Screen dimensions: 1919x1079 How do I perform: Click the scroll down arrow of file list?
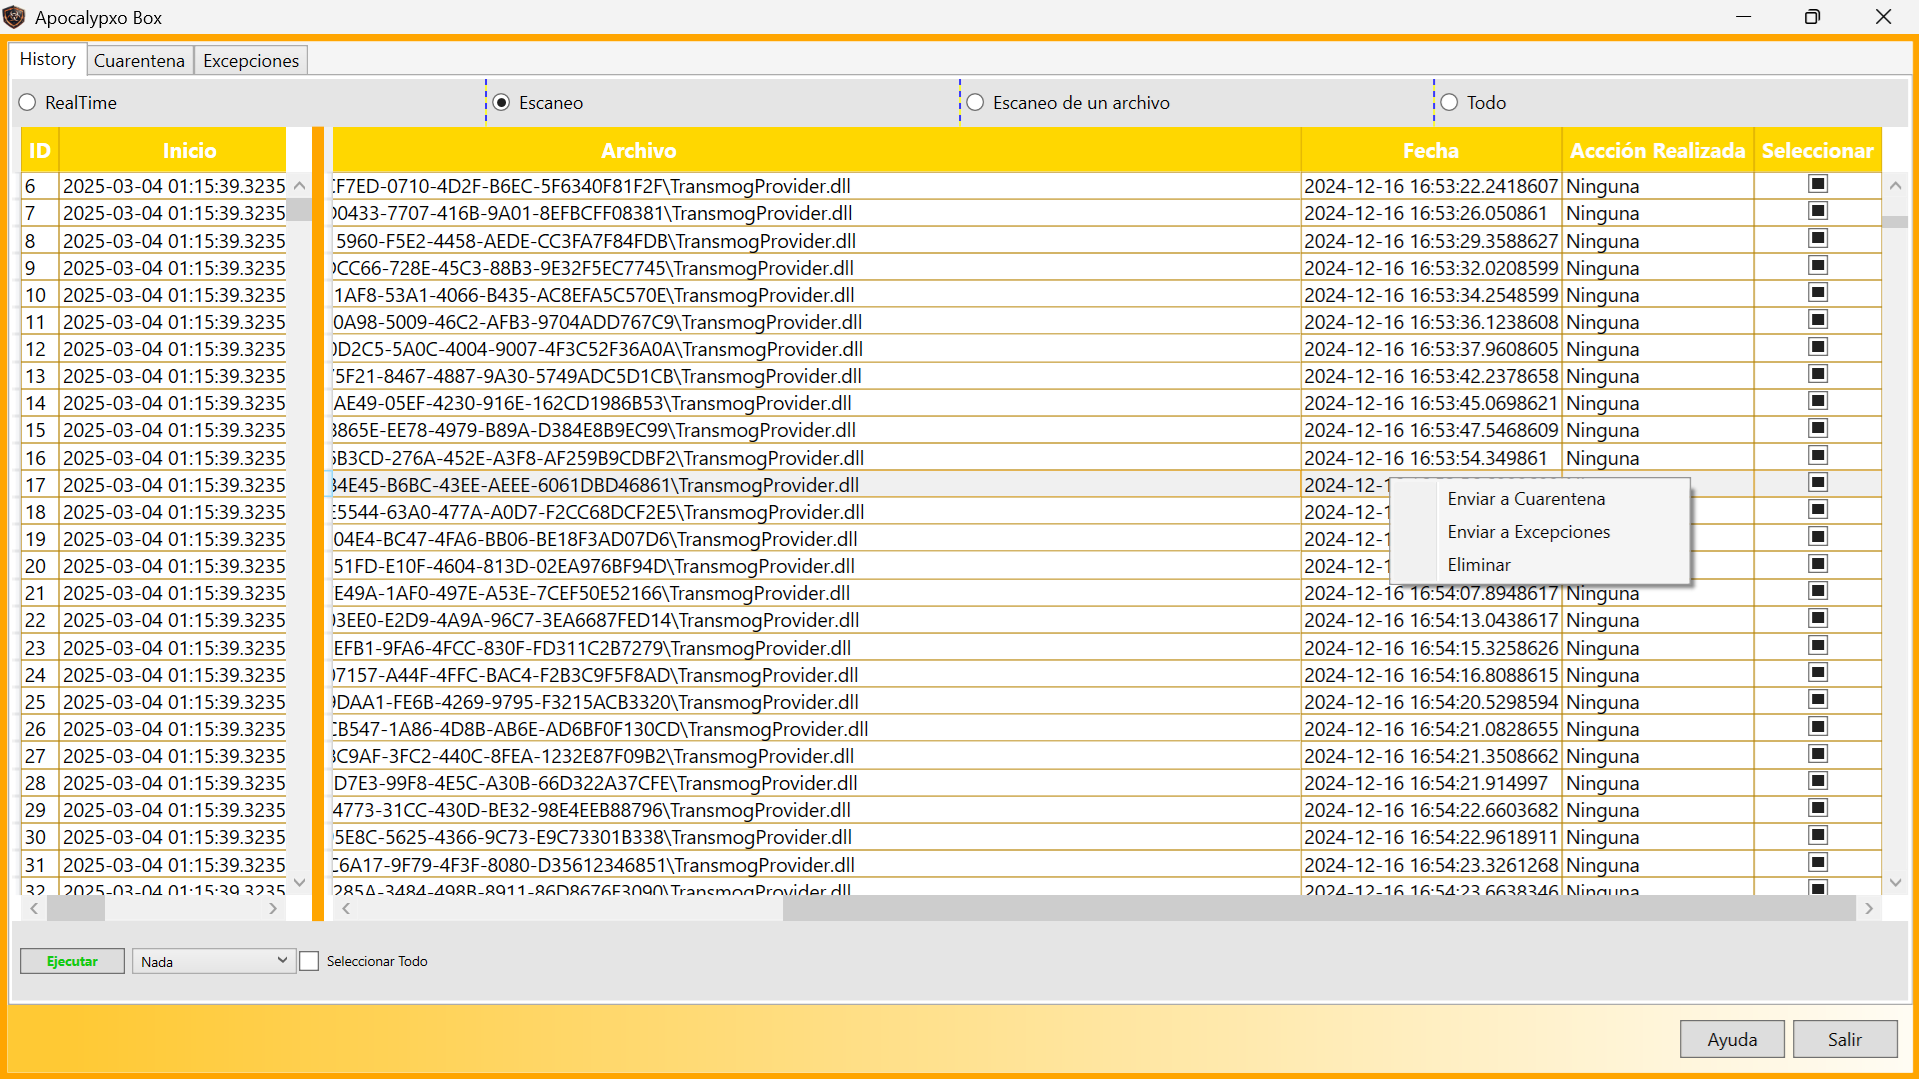[x=1895, y=883]
